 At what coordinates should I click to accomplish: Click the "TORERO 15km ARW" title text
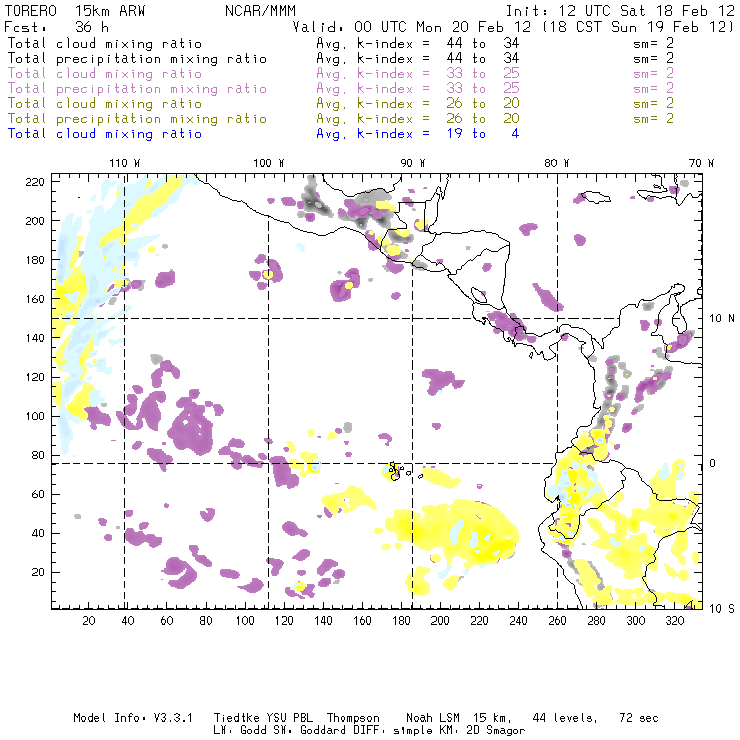(75, 11)
